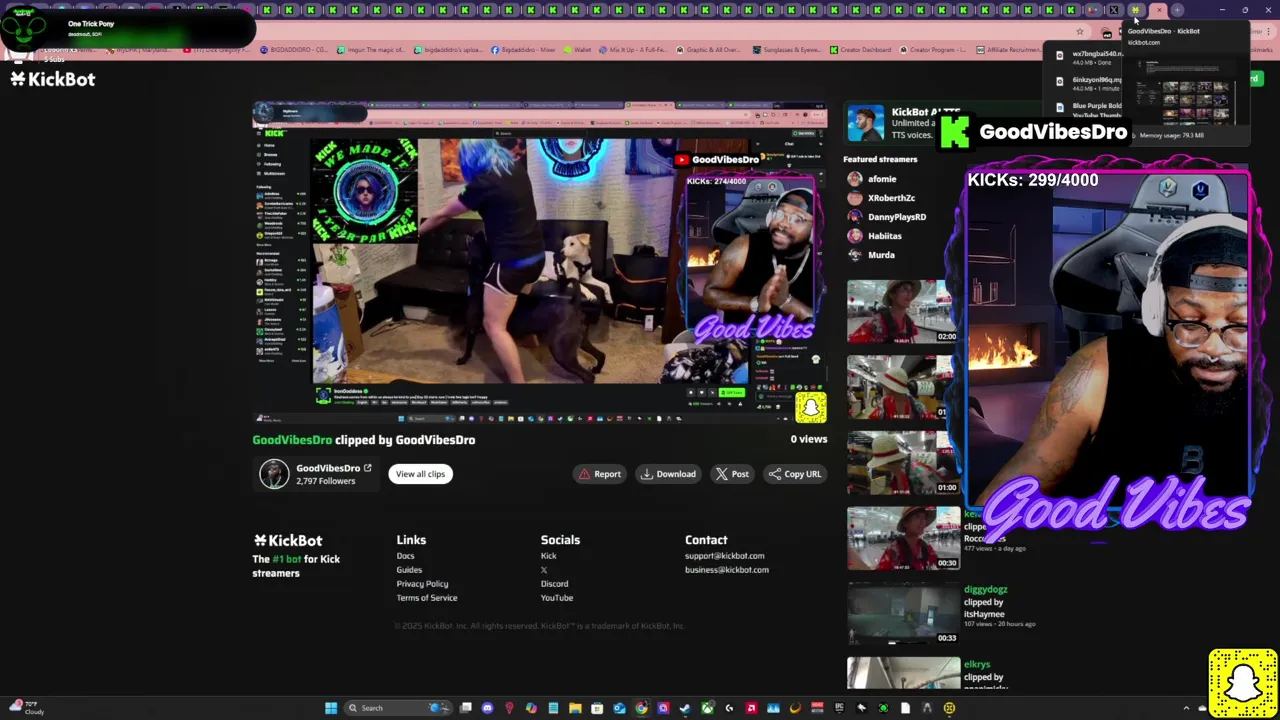Image resolution: width=1280 pixels, height=720 pixels.
Task: Play the main GoodVibesDro clip video
Action: [x=540, y=263]
